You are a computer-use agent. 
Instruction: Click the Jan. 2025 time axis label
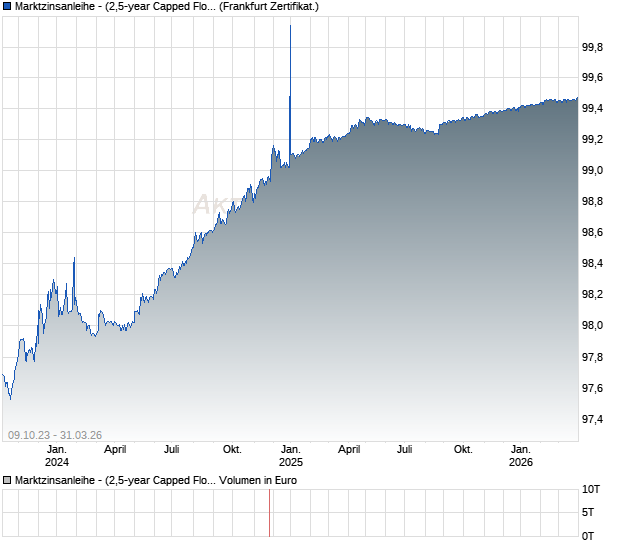290,456
